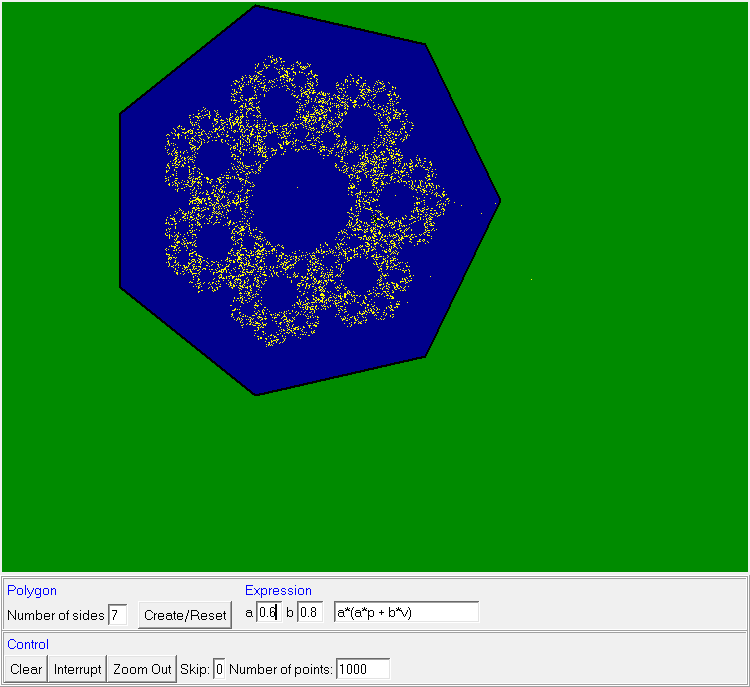Click the 'Number of points:' label
The image size is (750, 687).
[281, 669]
